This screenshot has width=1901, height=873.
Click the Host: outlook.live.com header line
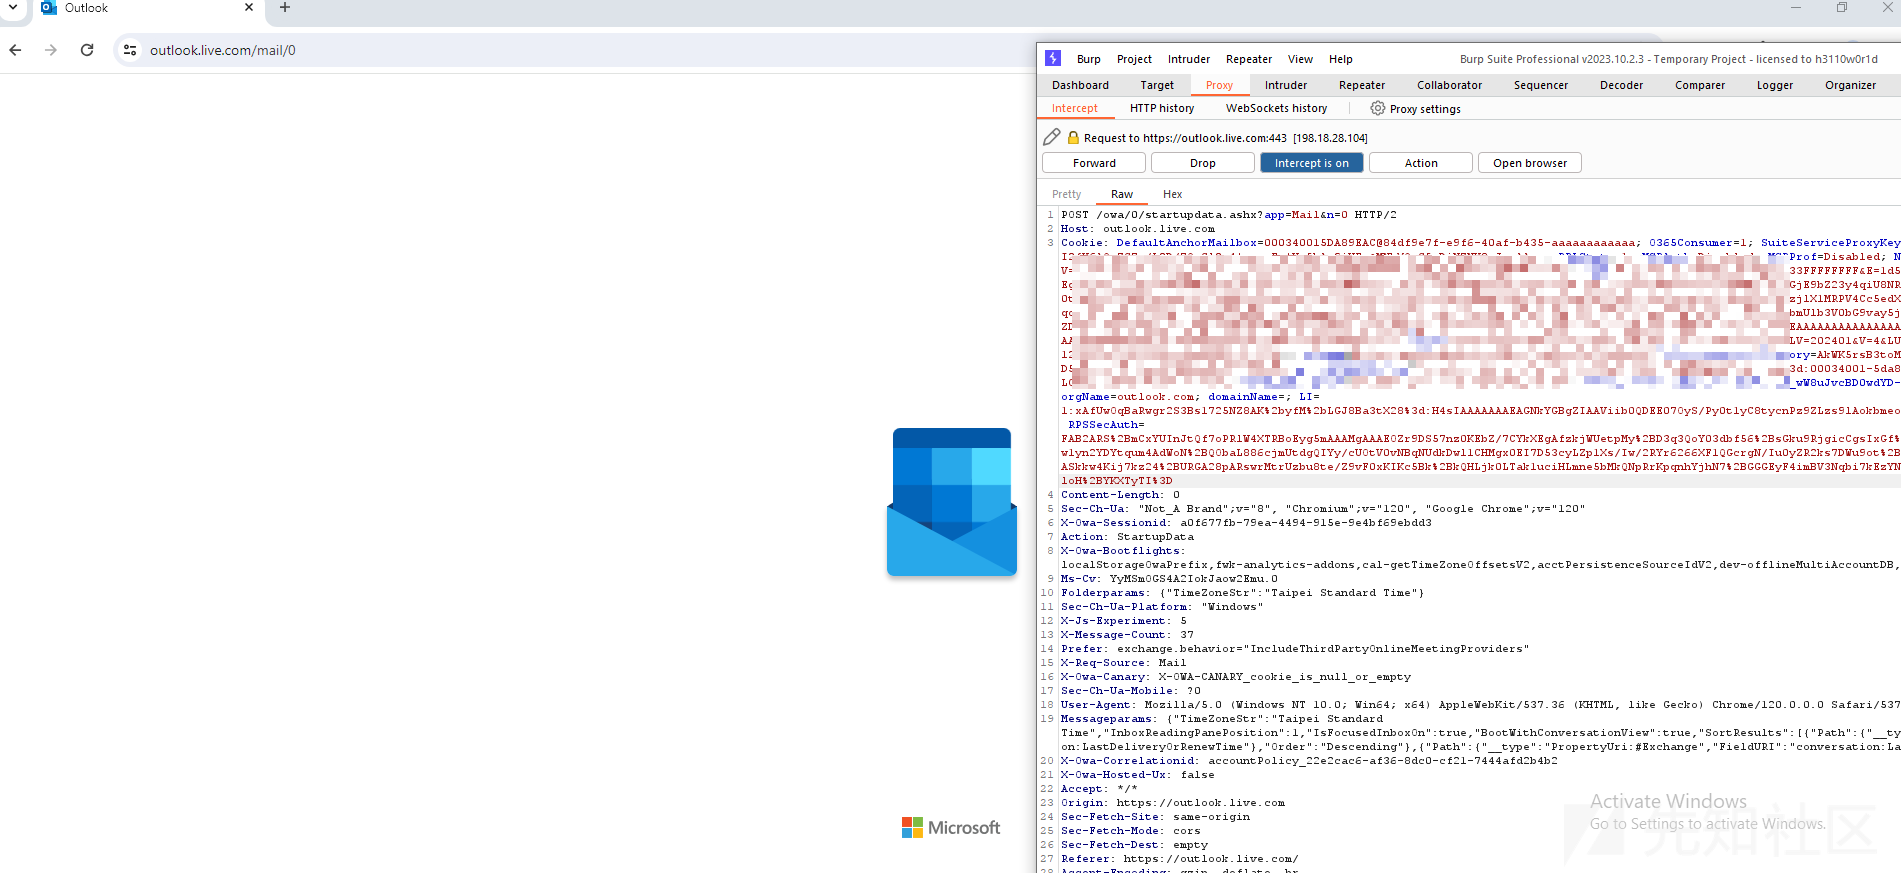pos(1138,229)
